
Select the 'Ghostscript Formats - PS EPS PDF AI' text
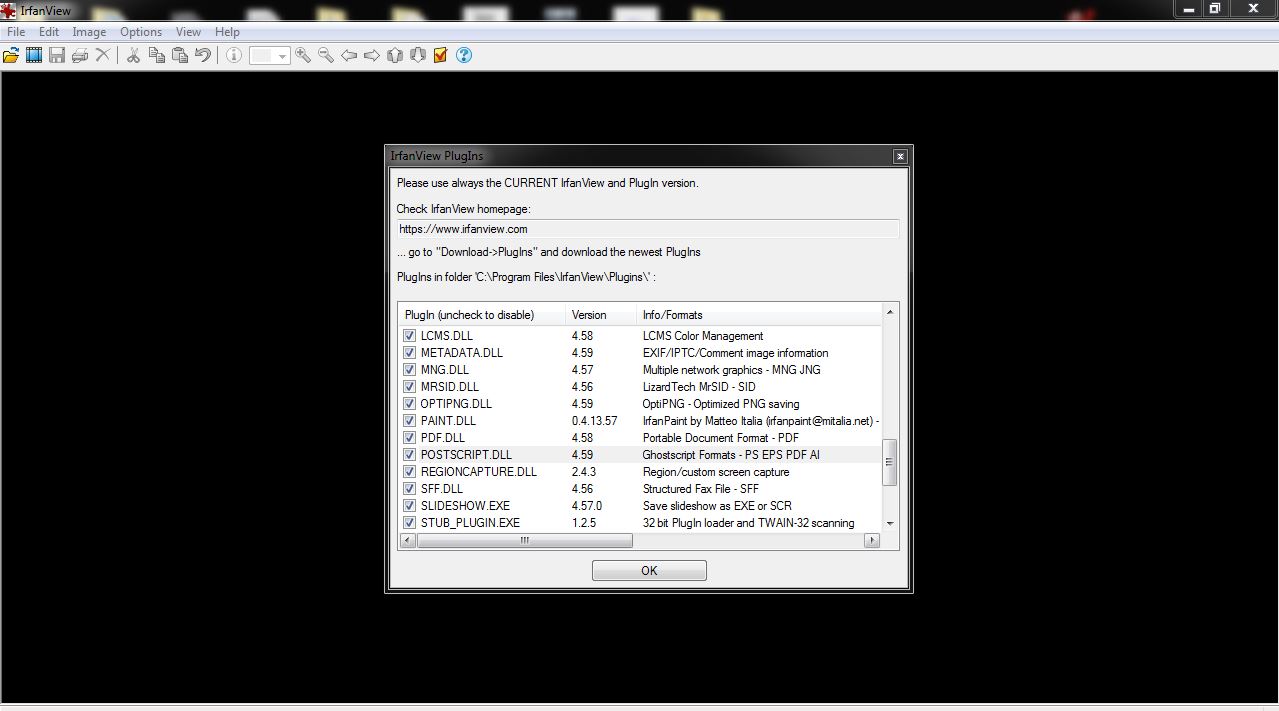point(731,455)
